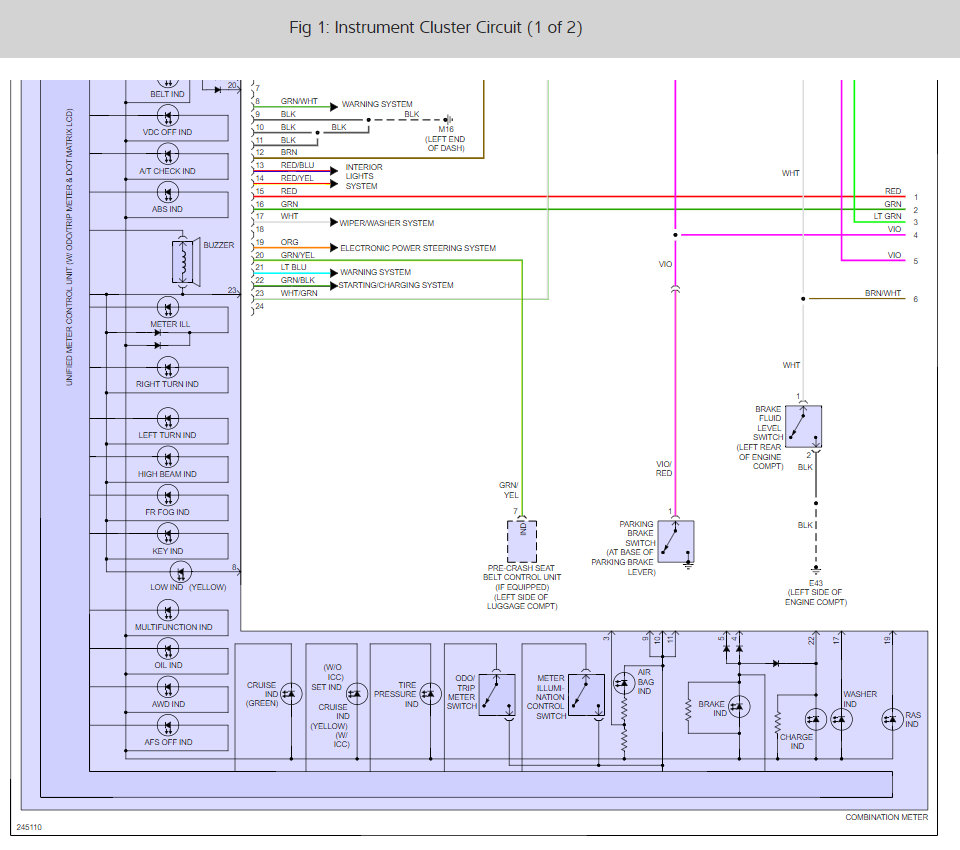Viewport: 960px width, 850px height.
Task: Click the Combination Meter label
Action: (887, 817)
